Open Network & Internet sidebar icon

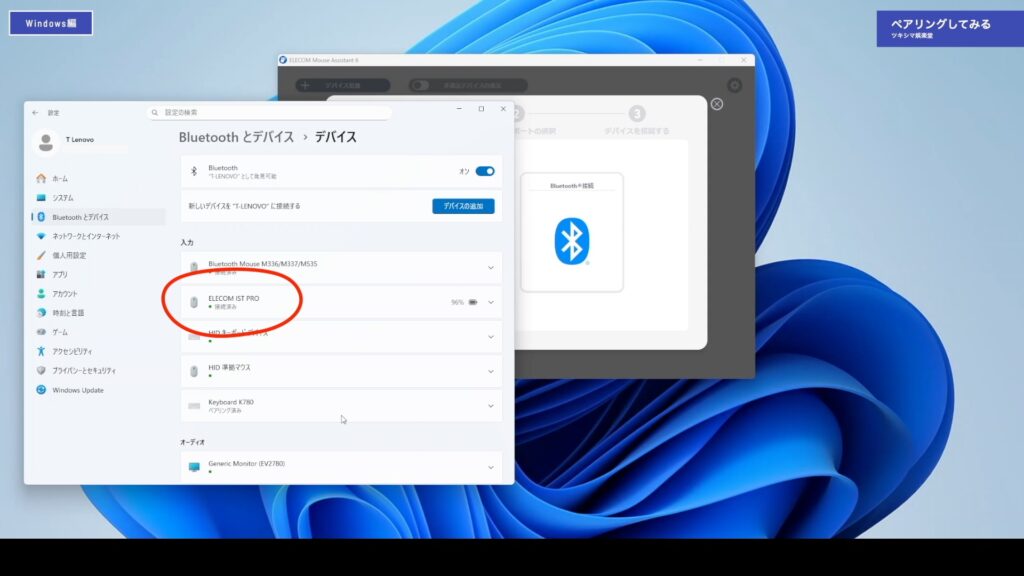41,236
